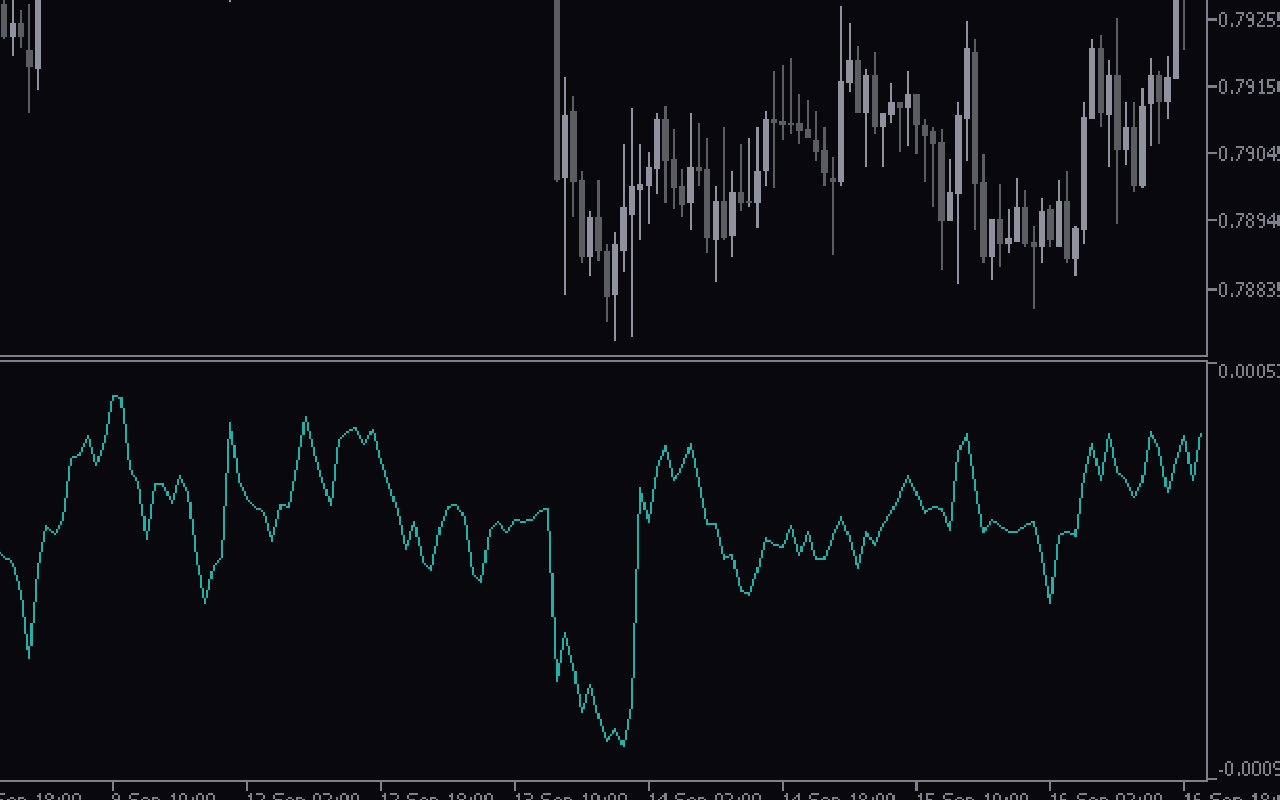The image size is (1280, 800).
Task: Click the 0.0005 indicator scale label
Action: pyautogui.click(x=1249, y=372)
